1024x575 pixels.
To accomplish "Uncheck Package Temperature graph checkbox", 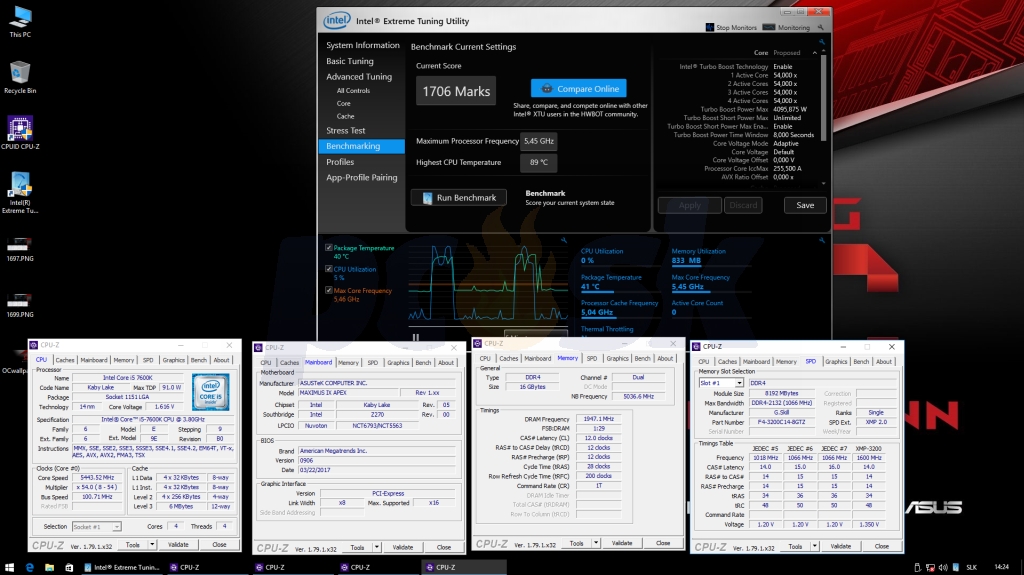I will 328,248.
